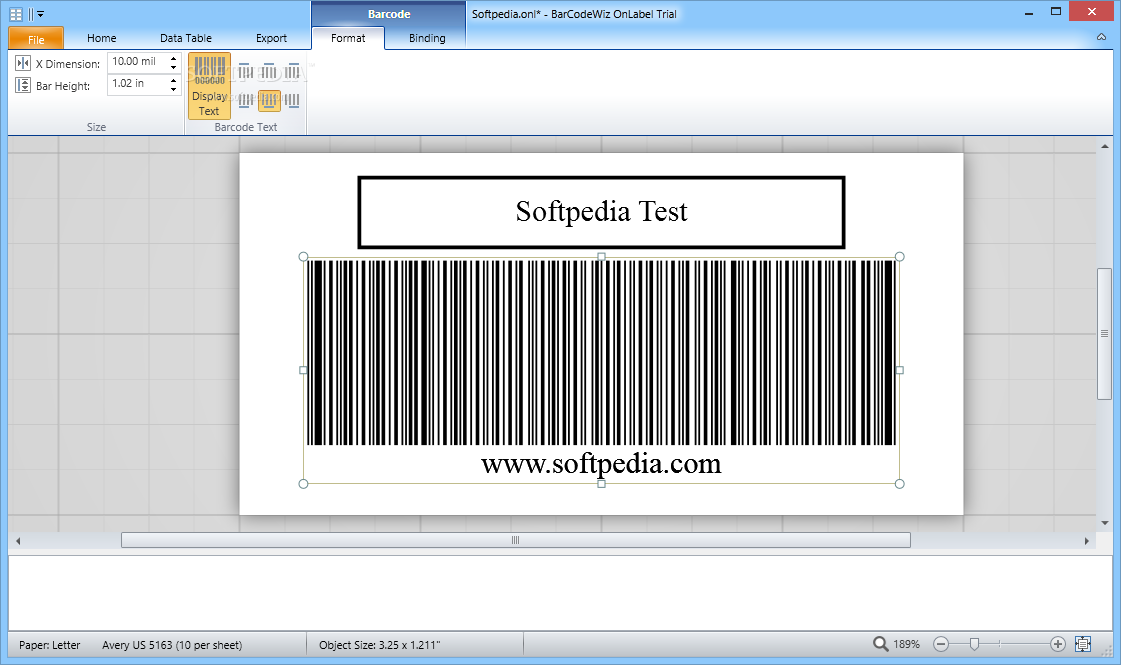The height and width of the screenshot is (665, 1121).
Task: Click the X Dimension icon
Action: [x=23, y=63]
